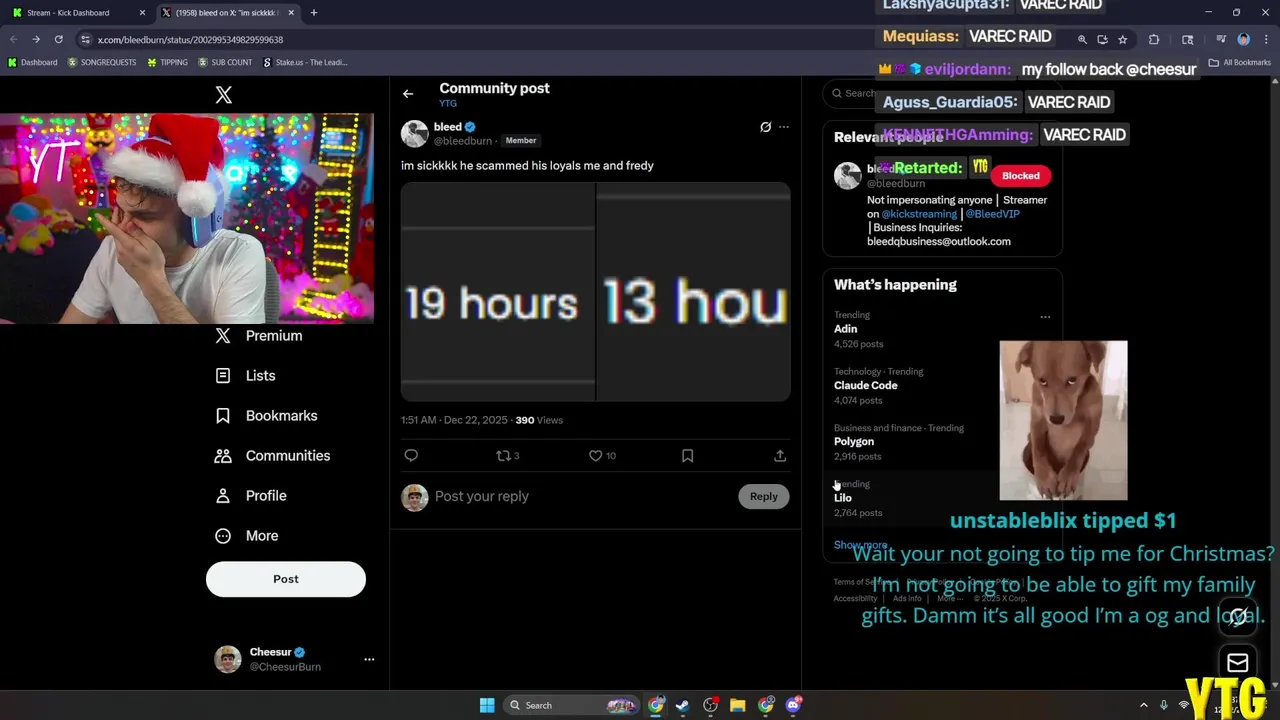This screenshot has height=720, width=1280.
Task: Open Chrome profile avatar
Action: tap(1244, 40)
